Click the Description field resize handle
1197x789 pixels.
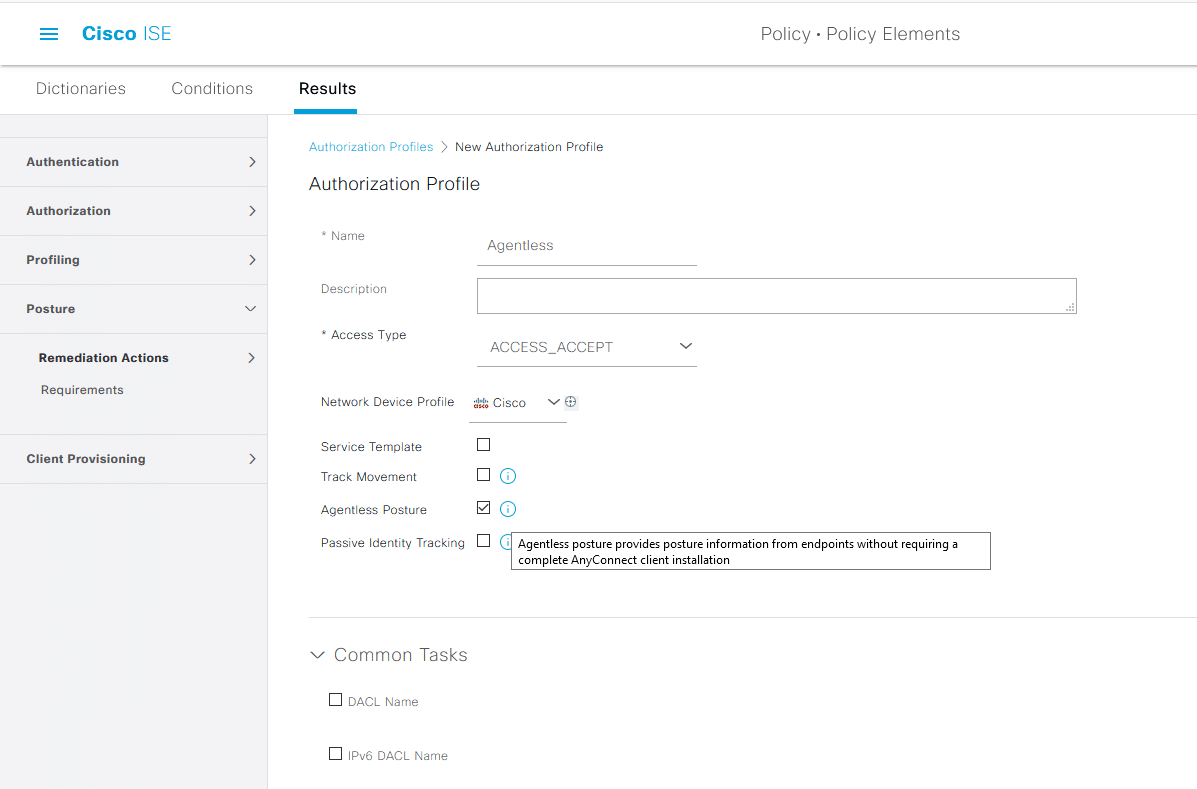[x=1070, y=307]
